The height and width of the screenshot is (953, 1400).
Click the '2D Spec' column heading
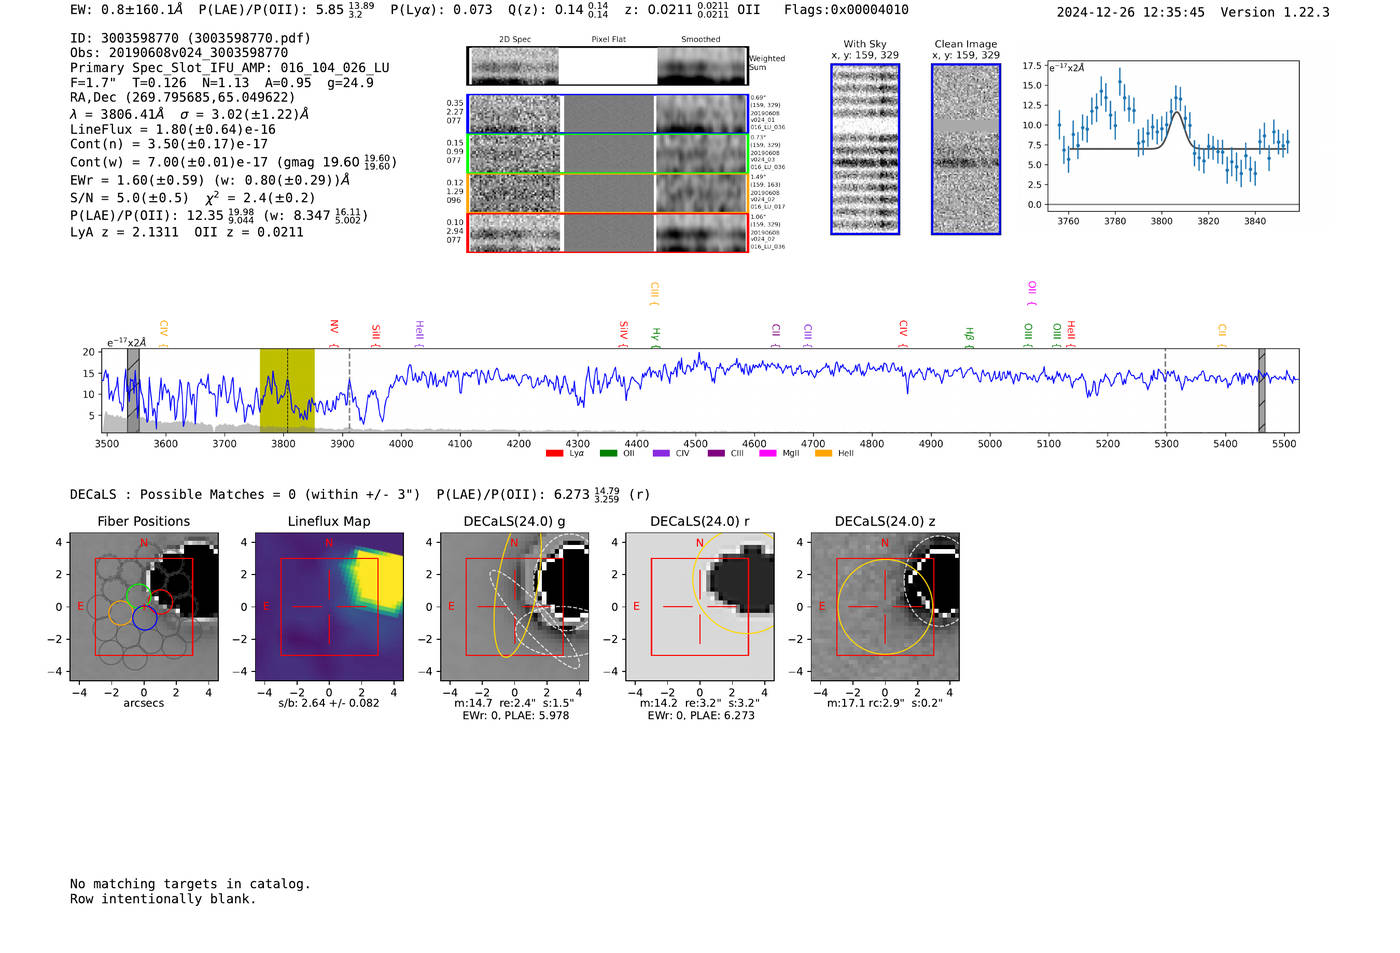515,40
